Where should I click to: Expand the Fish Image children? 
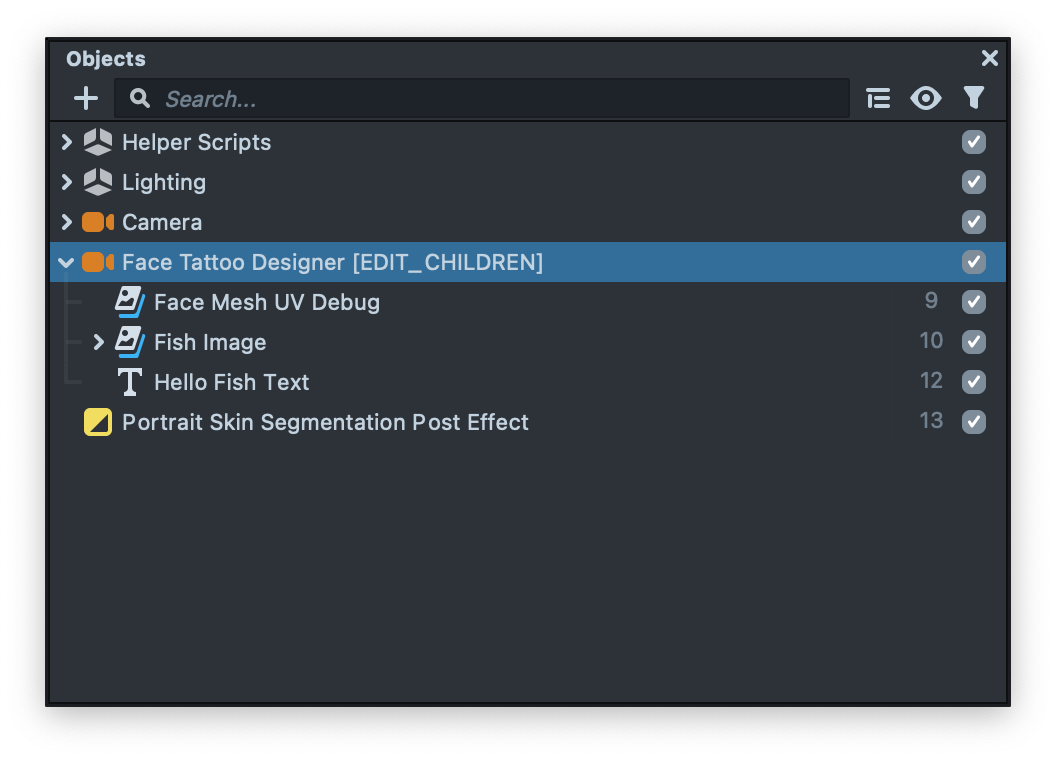pos(99,342)
